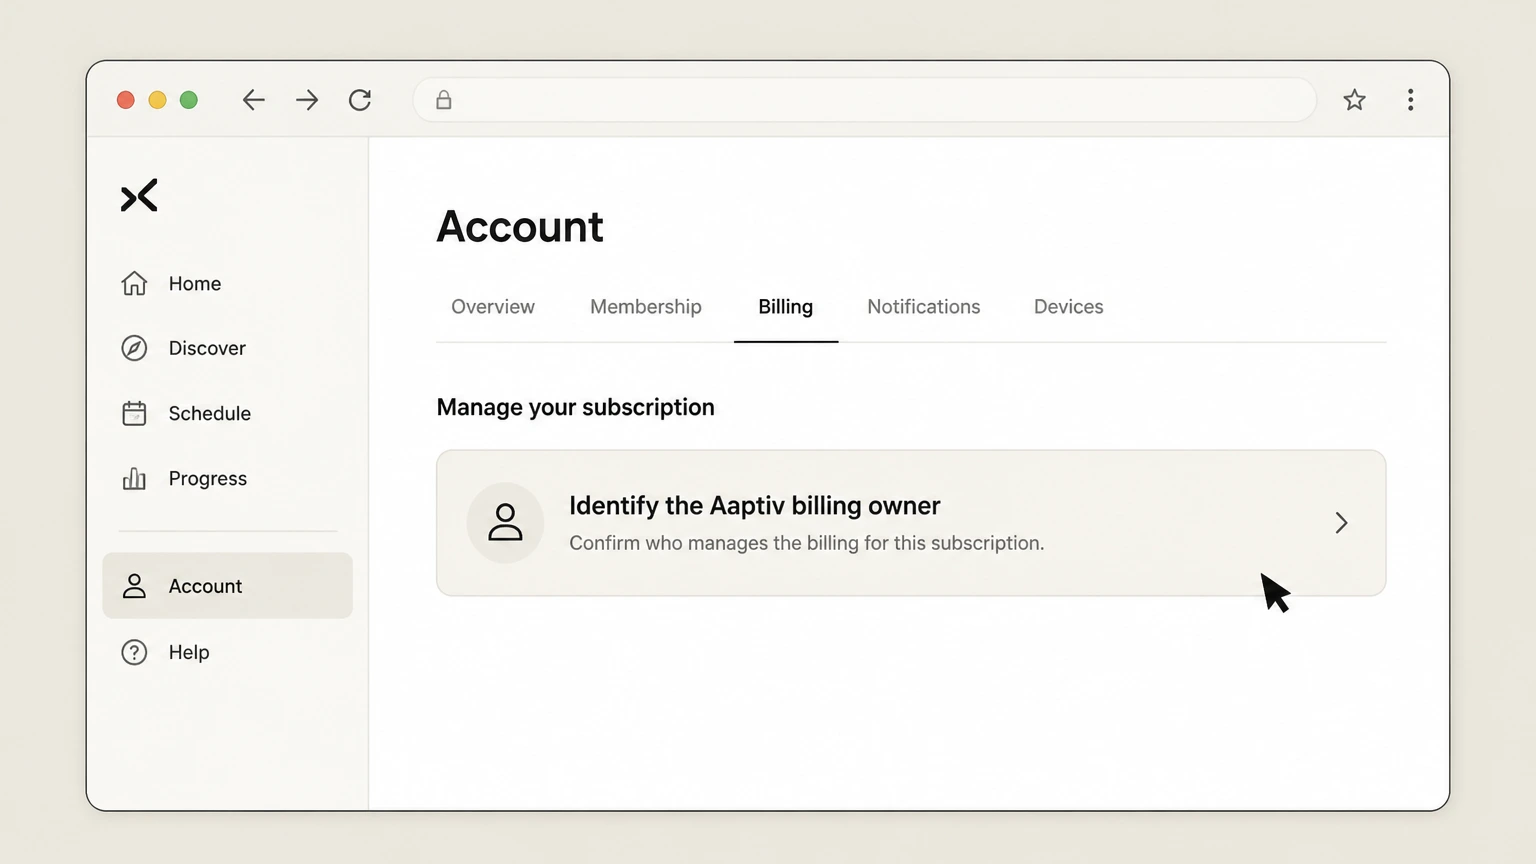Click the 'Manage your subscription' heading
Viewport: 1536px width, 864px height.
576,407
